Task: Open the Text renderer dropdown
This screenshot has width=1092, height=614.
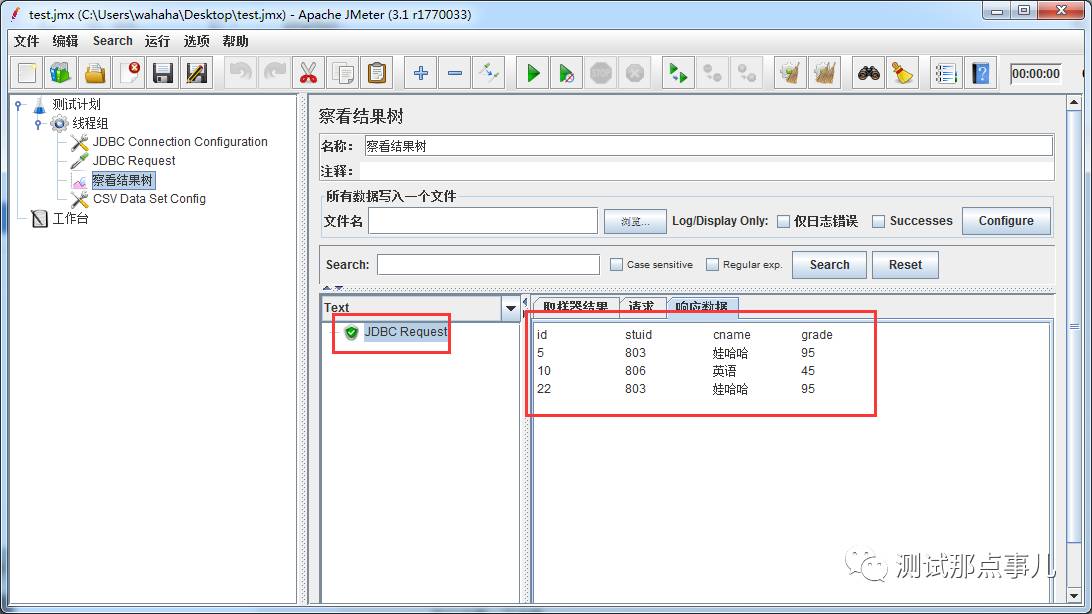Action: pyautogui.click(x=510, y=308)
